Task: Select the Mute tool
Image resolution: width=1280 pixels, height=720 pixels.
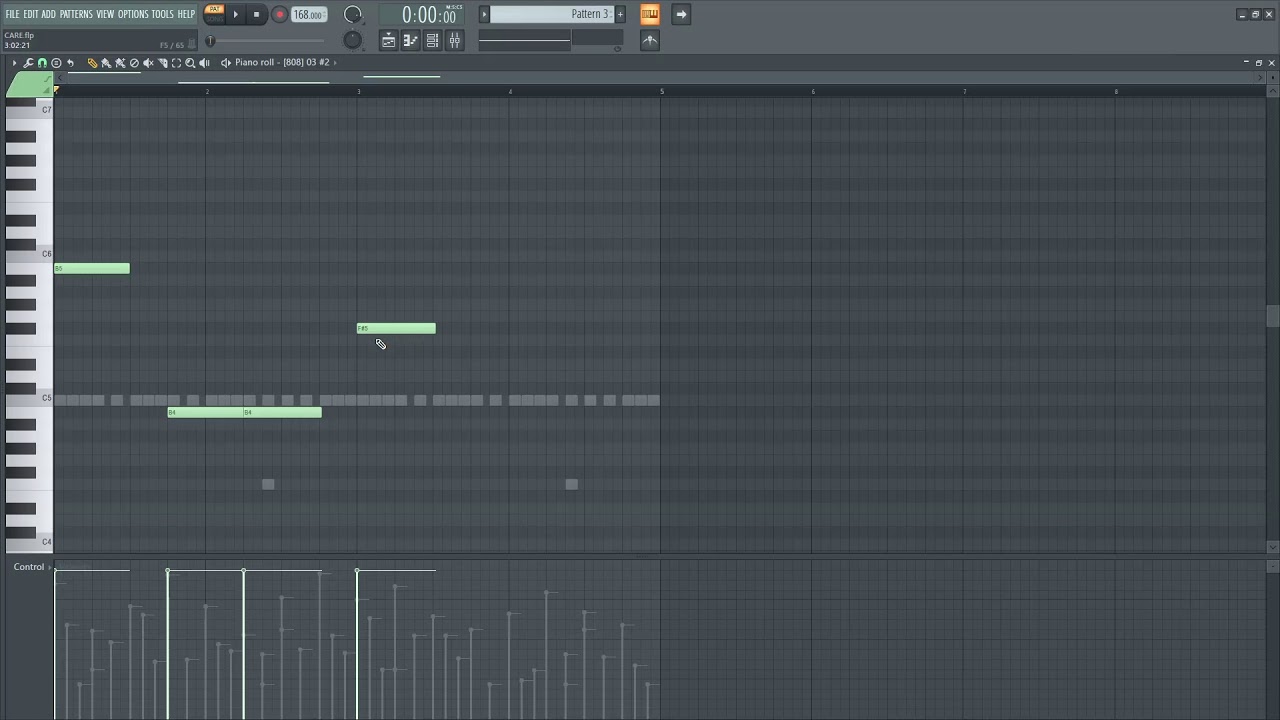Action: tap(148, 63)
